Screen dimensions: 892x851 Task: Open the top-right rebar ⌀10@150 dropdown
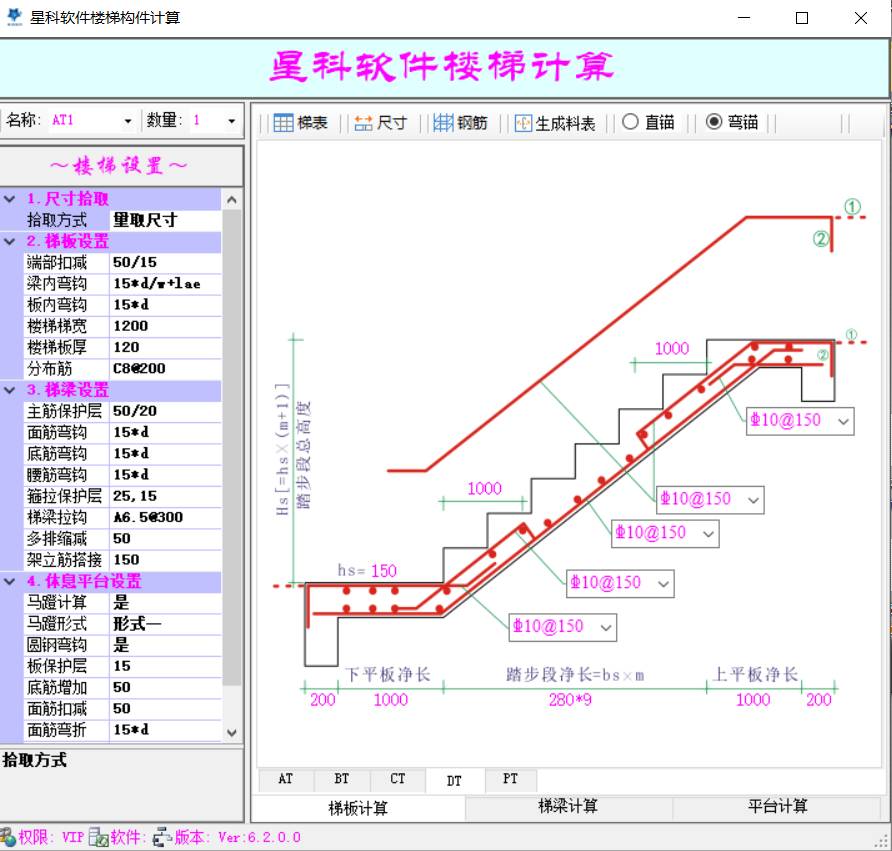[x=843, y=422]
